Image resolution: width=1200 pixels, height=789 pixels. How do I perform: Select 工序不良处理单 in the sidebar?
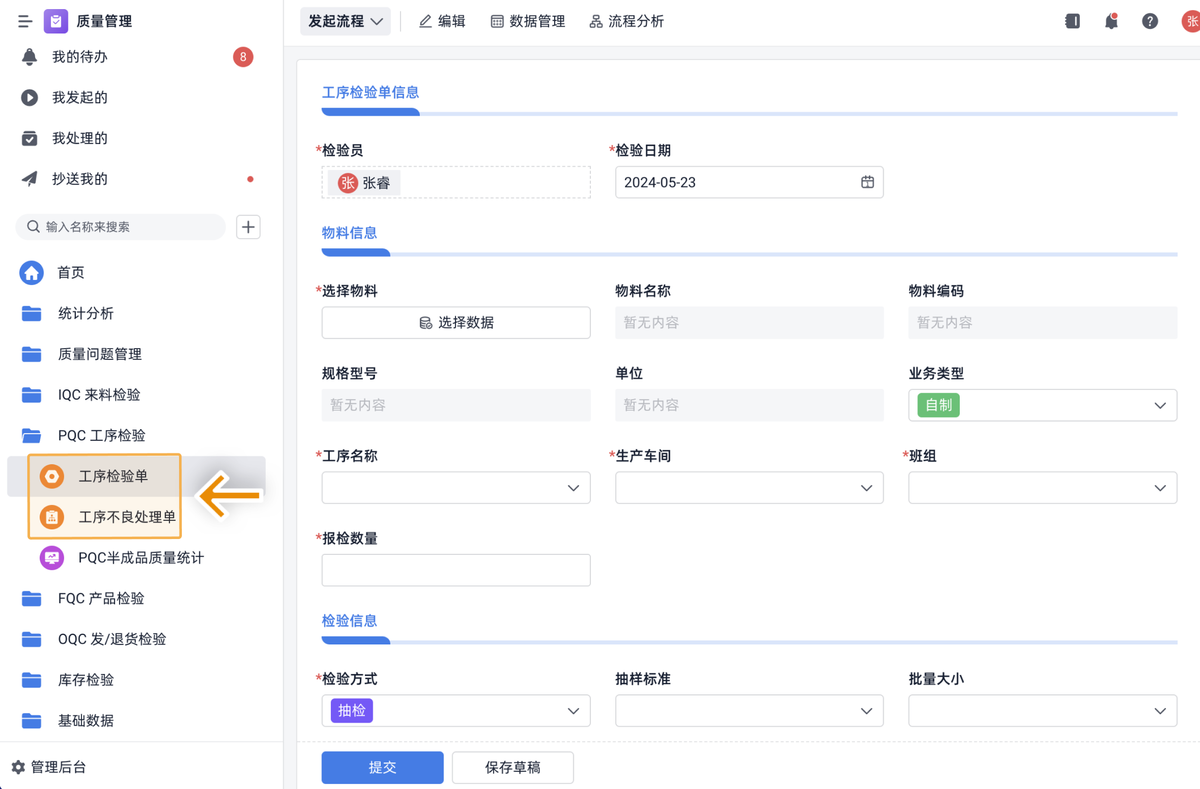point(127,517)
